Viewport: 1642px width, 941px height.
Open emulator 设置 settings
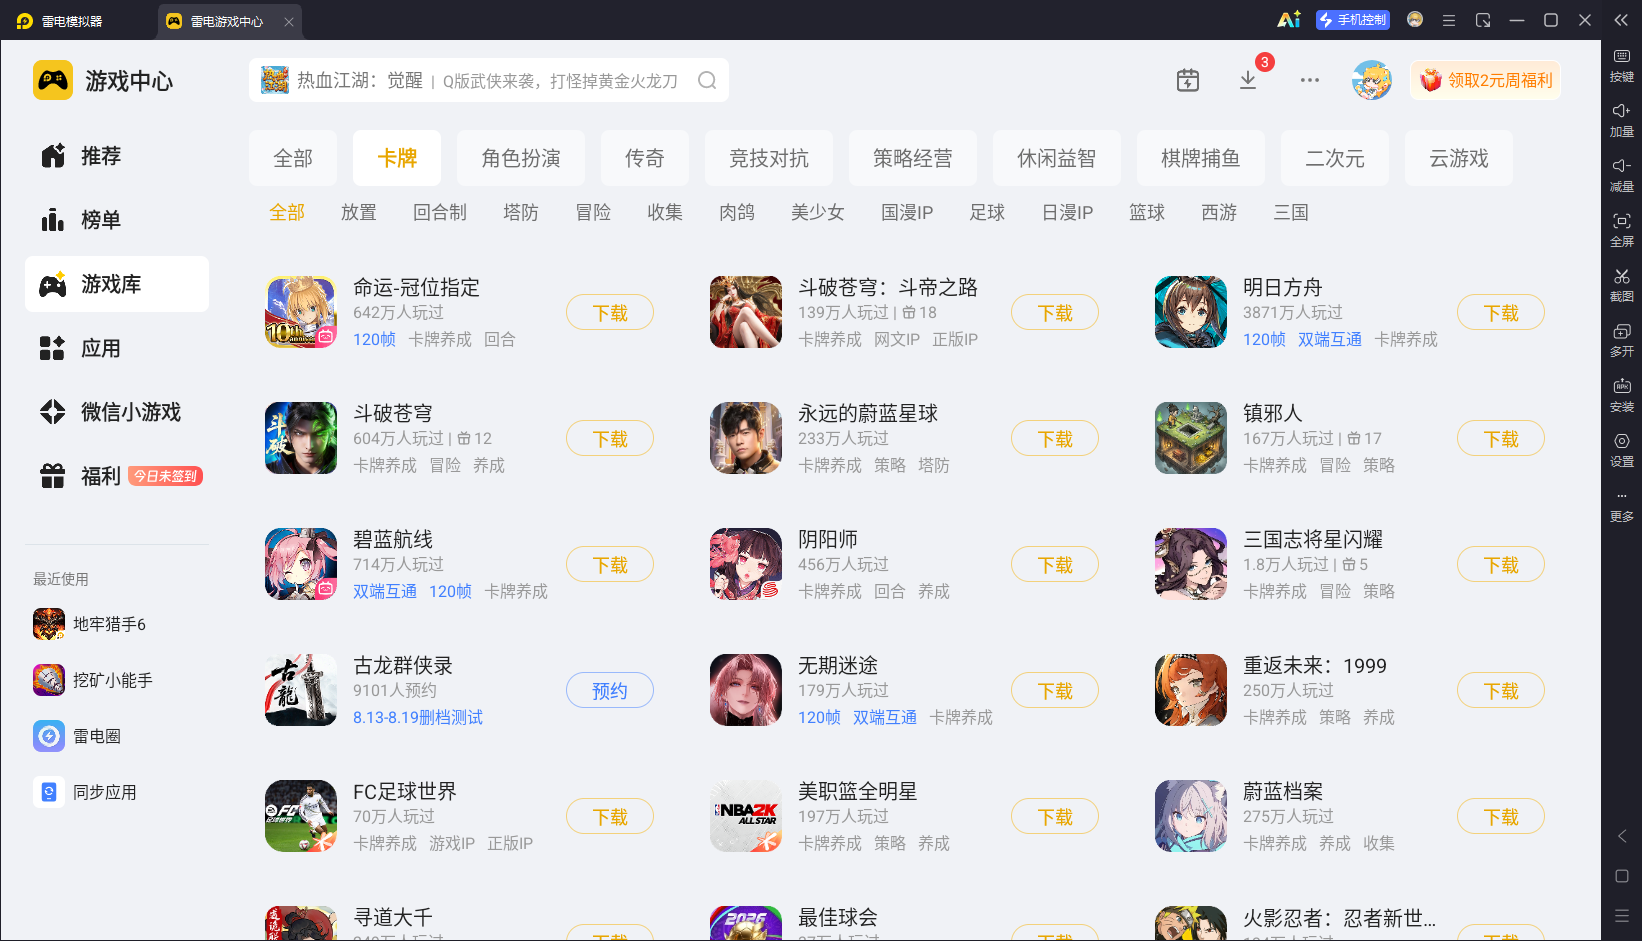click(1621, 450)
